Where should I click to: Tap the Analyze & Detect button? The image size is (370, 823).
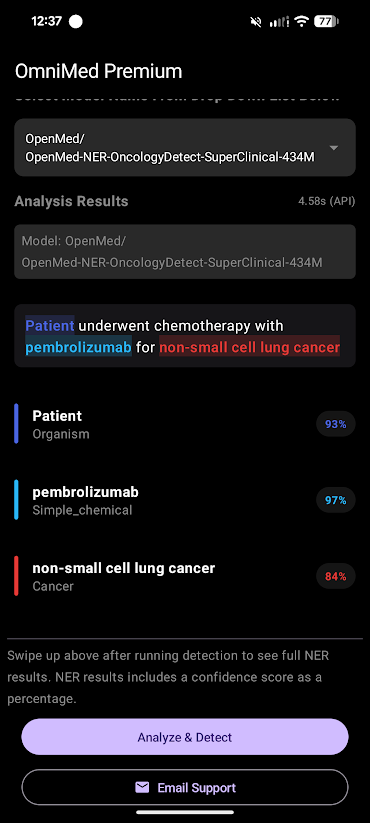185,737
